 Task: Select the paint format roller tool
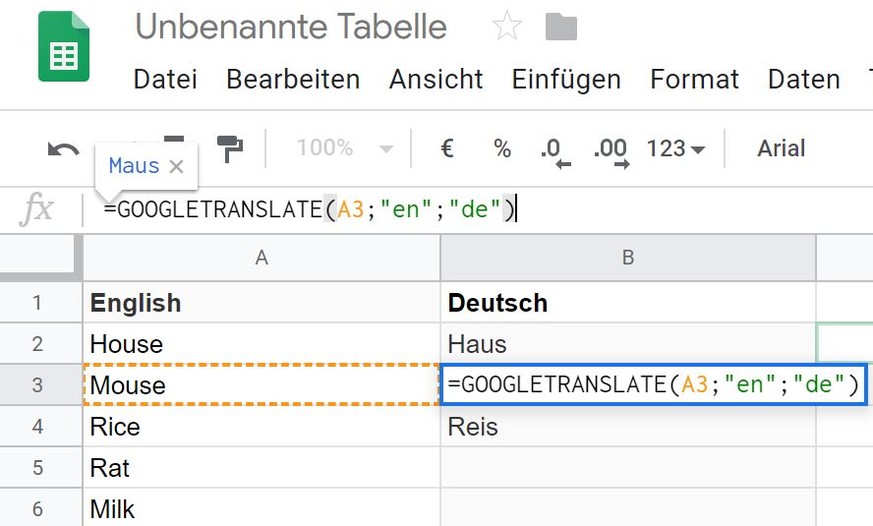tap(230, 149)
